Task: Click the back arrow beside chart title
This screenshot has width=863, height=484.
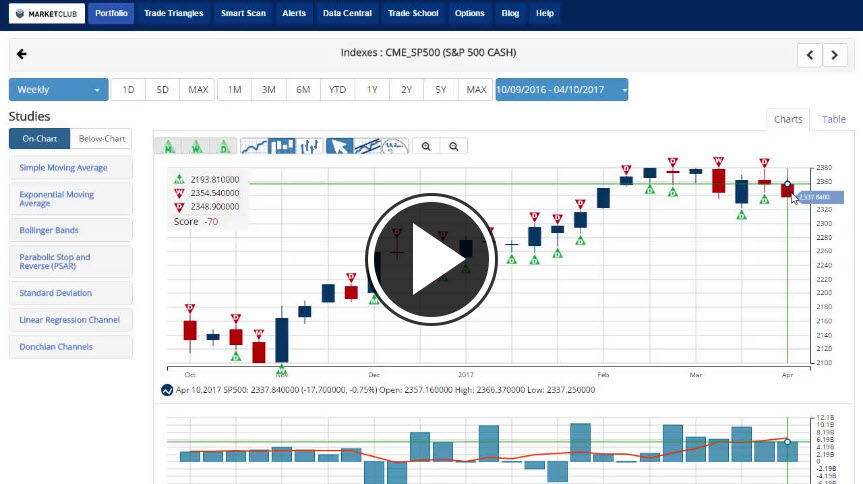Action: point(22,54)
